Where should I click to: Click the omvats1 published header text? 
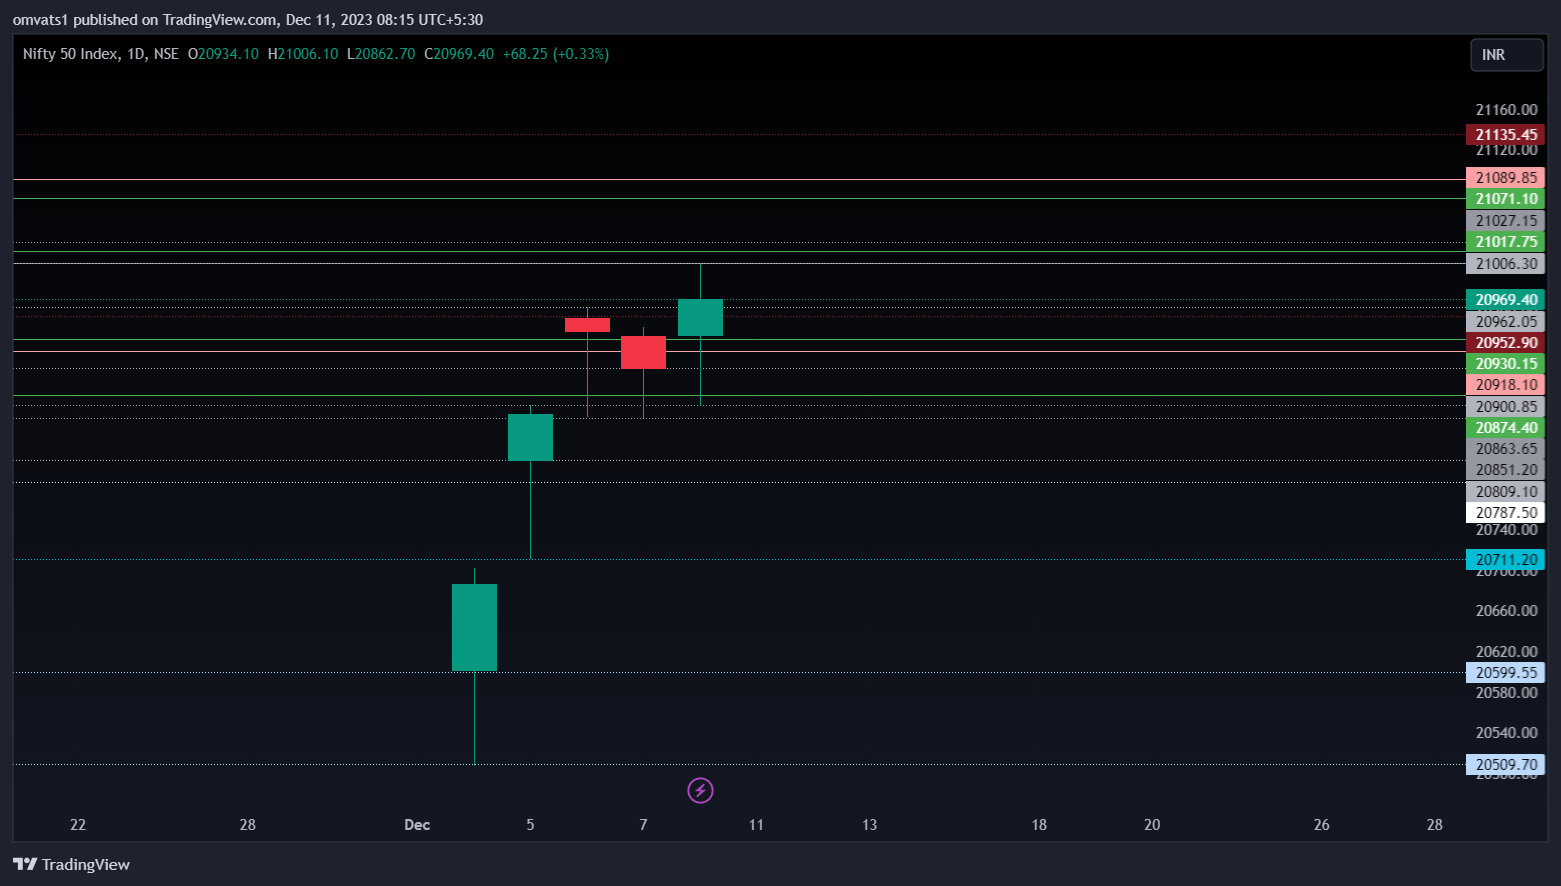(x=248, y=20)
